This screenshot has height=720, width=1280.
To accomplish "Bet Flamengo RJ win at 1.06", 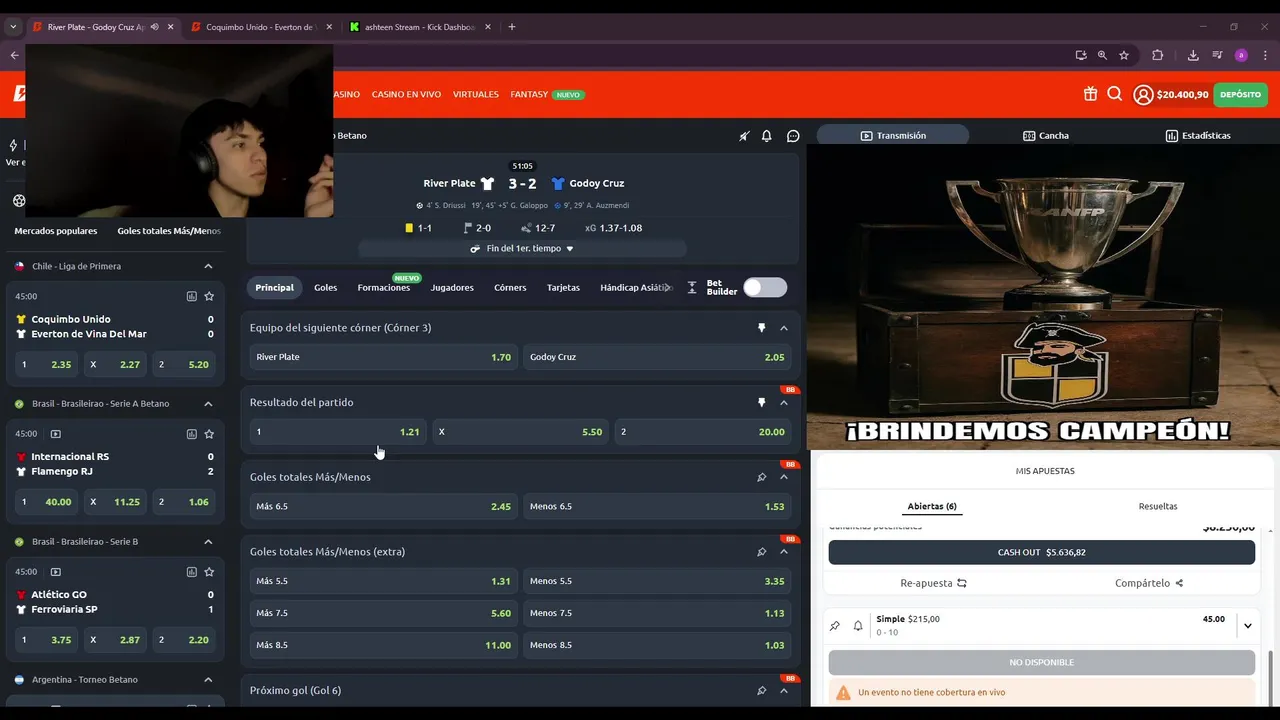I will [x=183, y=502].
